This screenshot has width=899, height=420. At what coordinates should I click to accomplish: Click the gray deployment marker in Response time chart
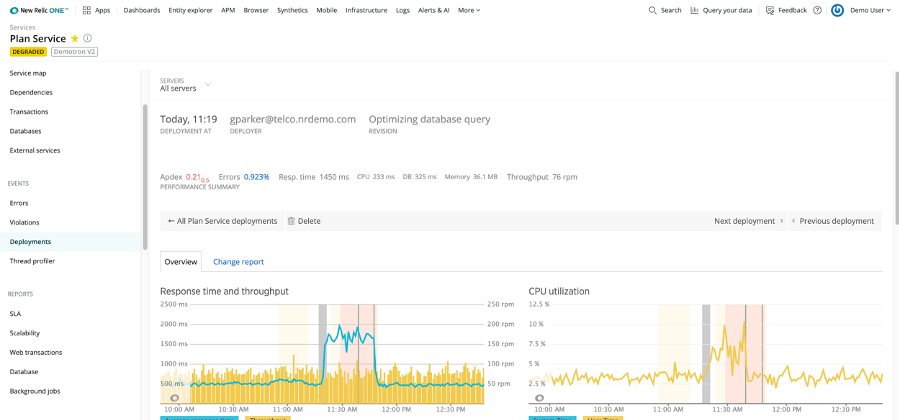click(323, 354)
